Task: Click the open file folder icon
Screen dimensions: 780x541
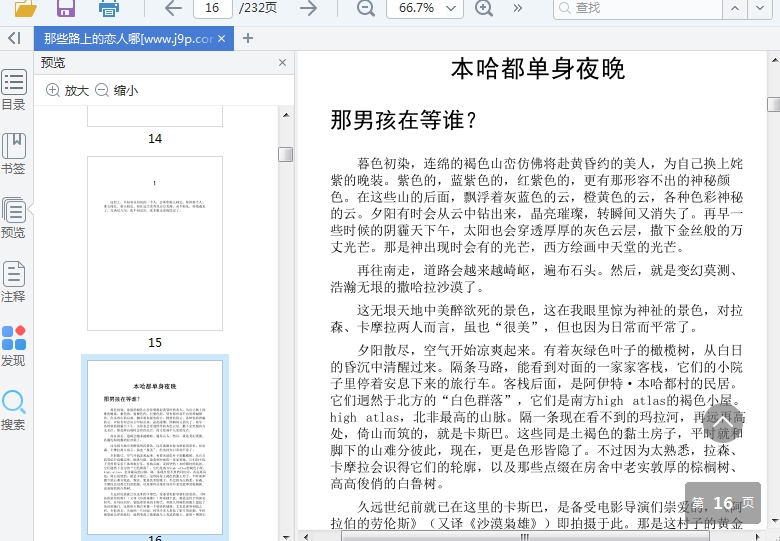Action: click(x=26, y=9)
